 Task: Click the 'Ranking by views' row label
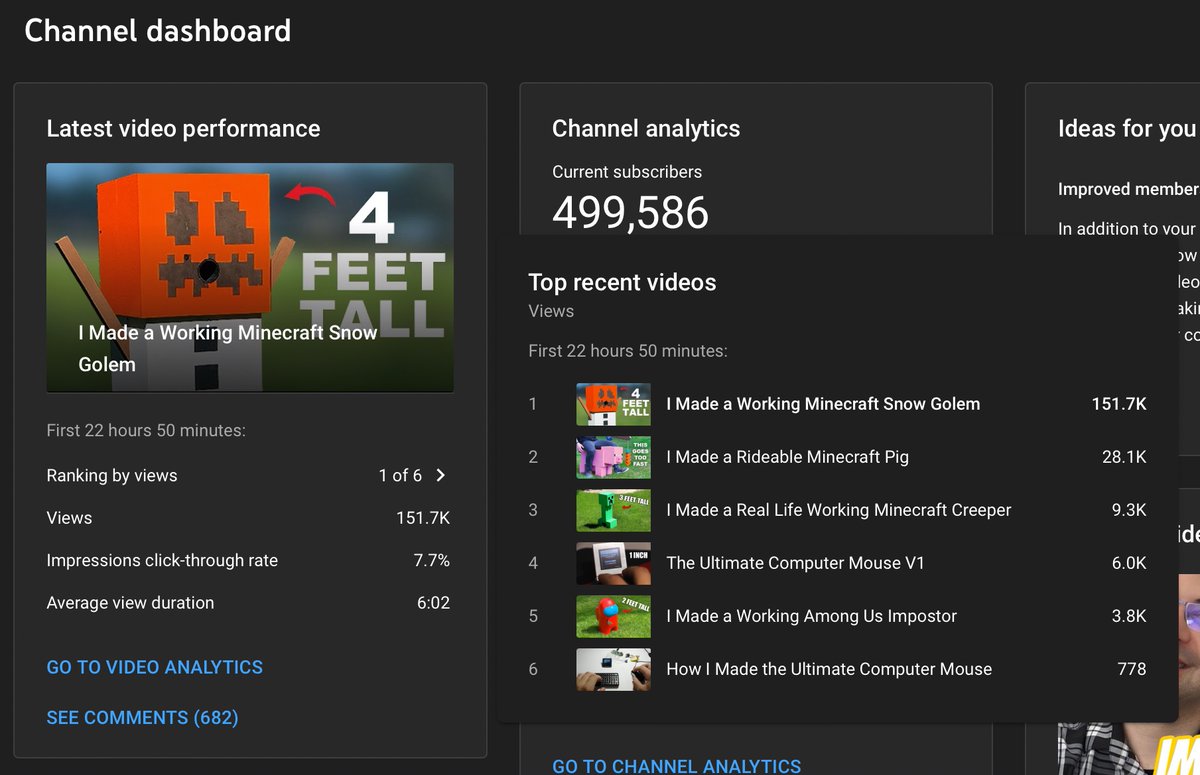tap(112, 476)
